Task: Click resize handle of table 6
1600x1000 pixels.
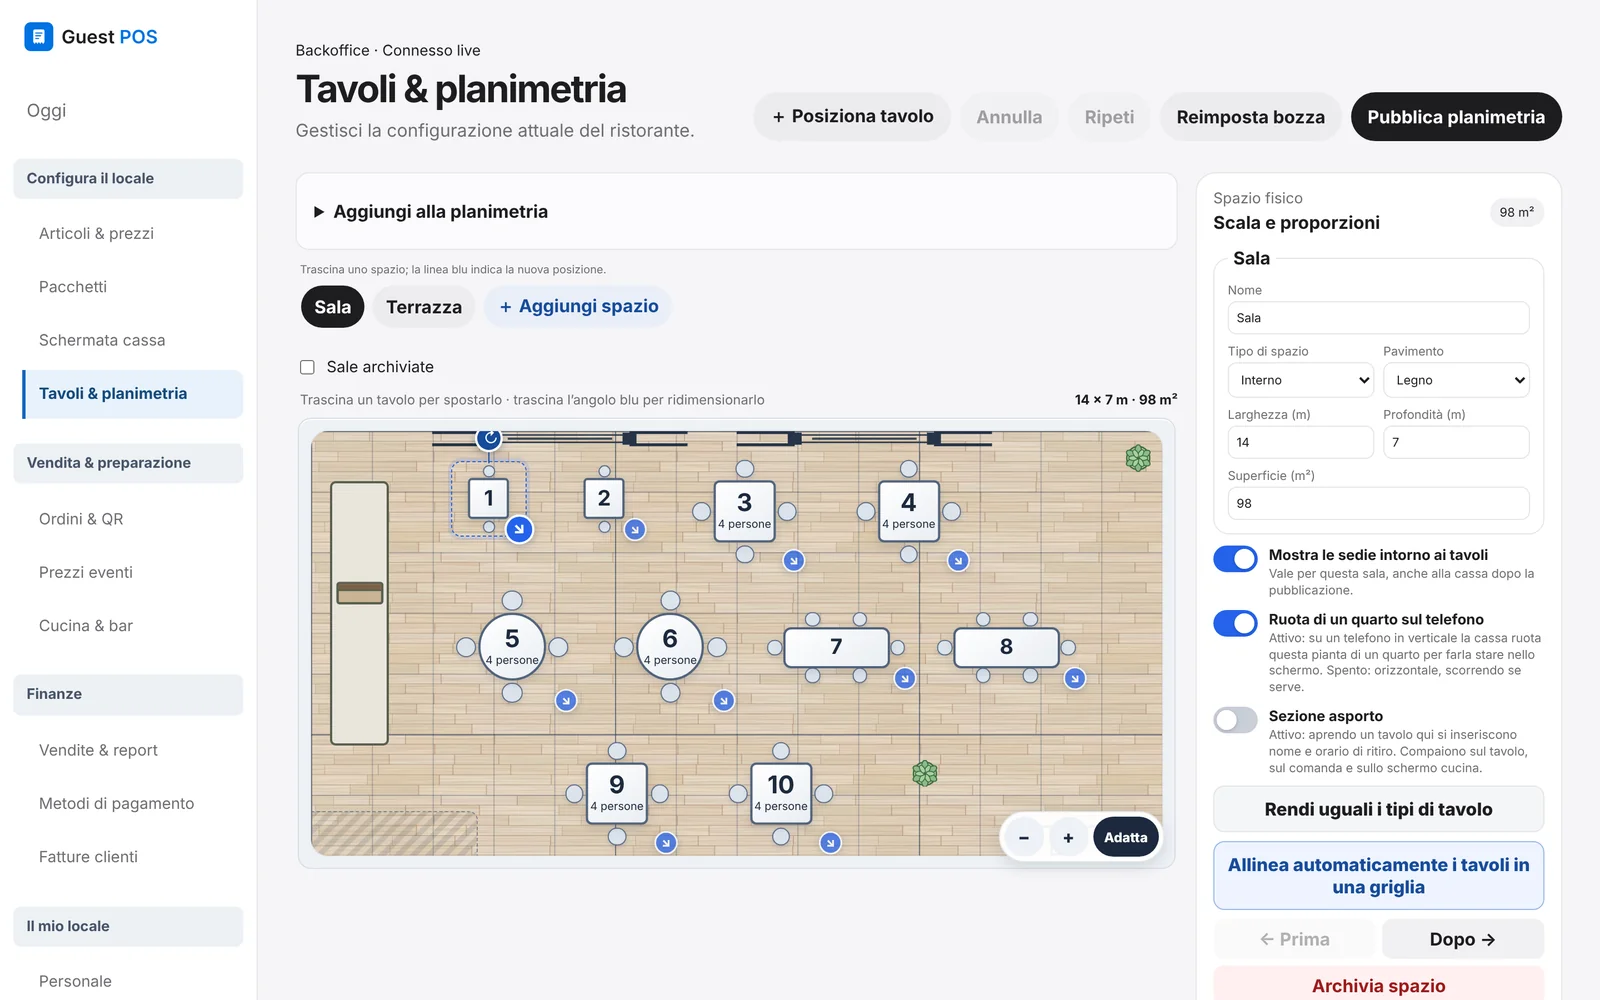Action: pos(724,701)
